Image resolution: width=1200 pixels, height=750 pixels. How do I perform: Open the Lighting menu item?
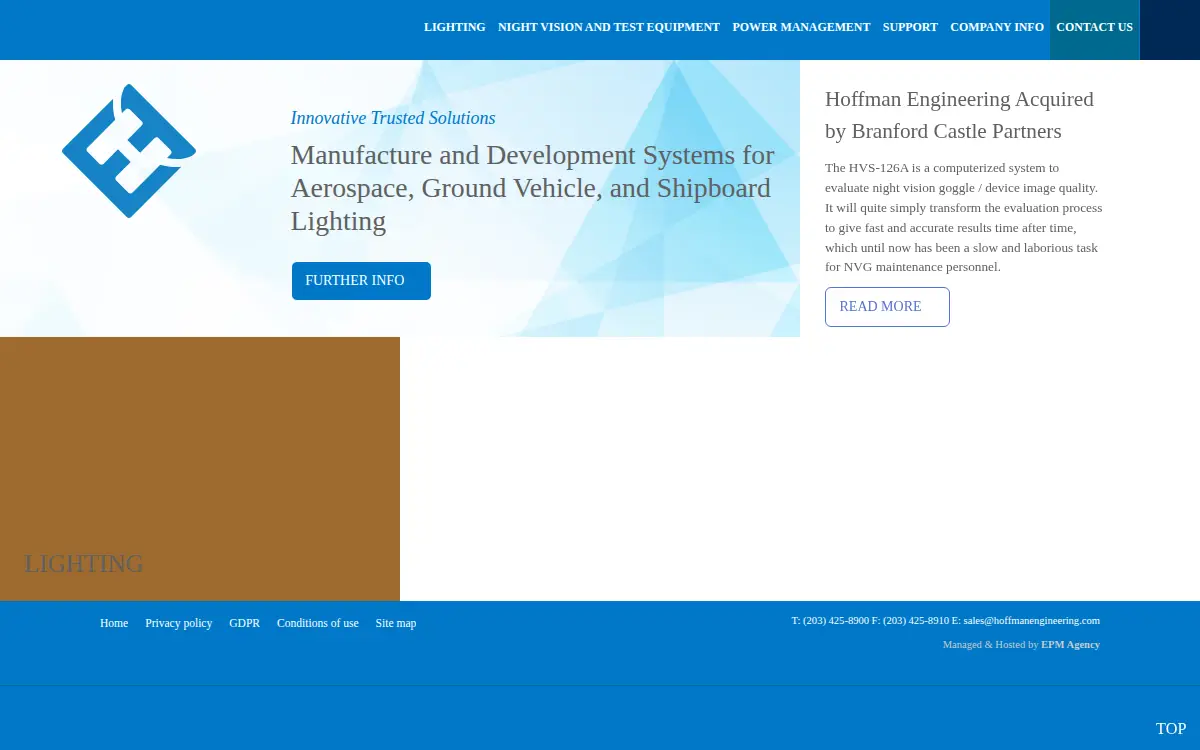(455, 27)
